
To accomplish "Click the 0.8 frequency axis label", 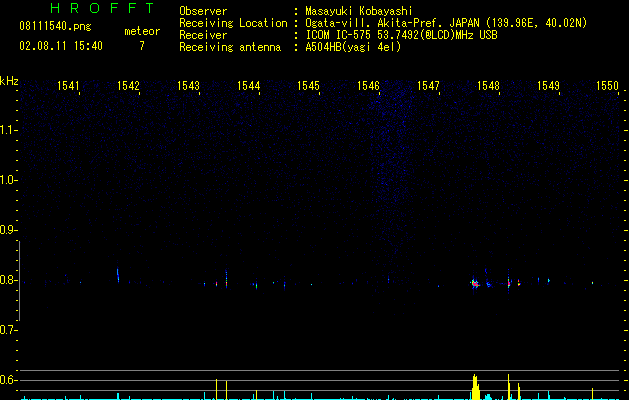I will [x=8, y=280].
